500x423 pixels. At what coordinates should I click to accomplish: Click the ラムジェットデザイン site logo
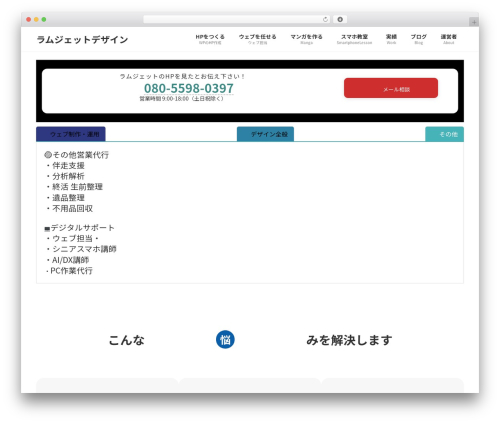click(x=82, y=40)
